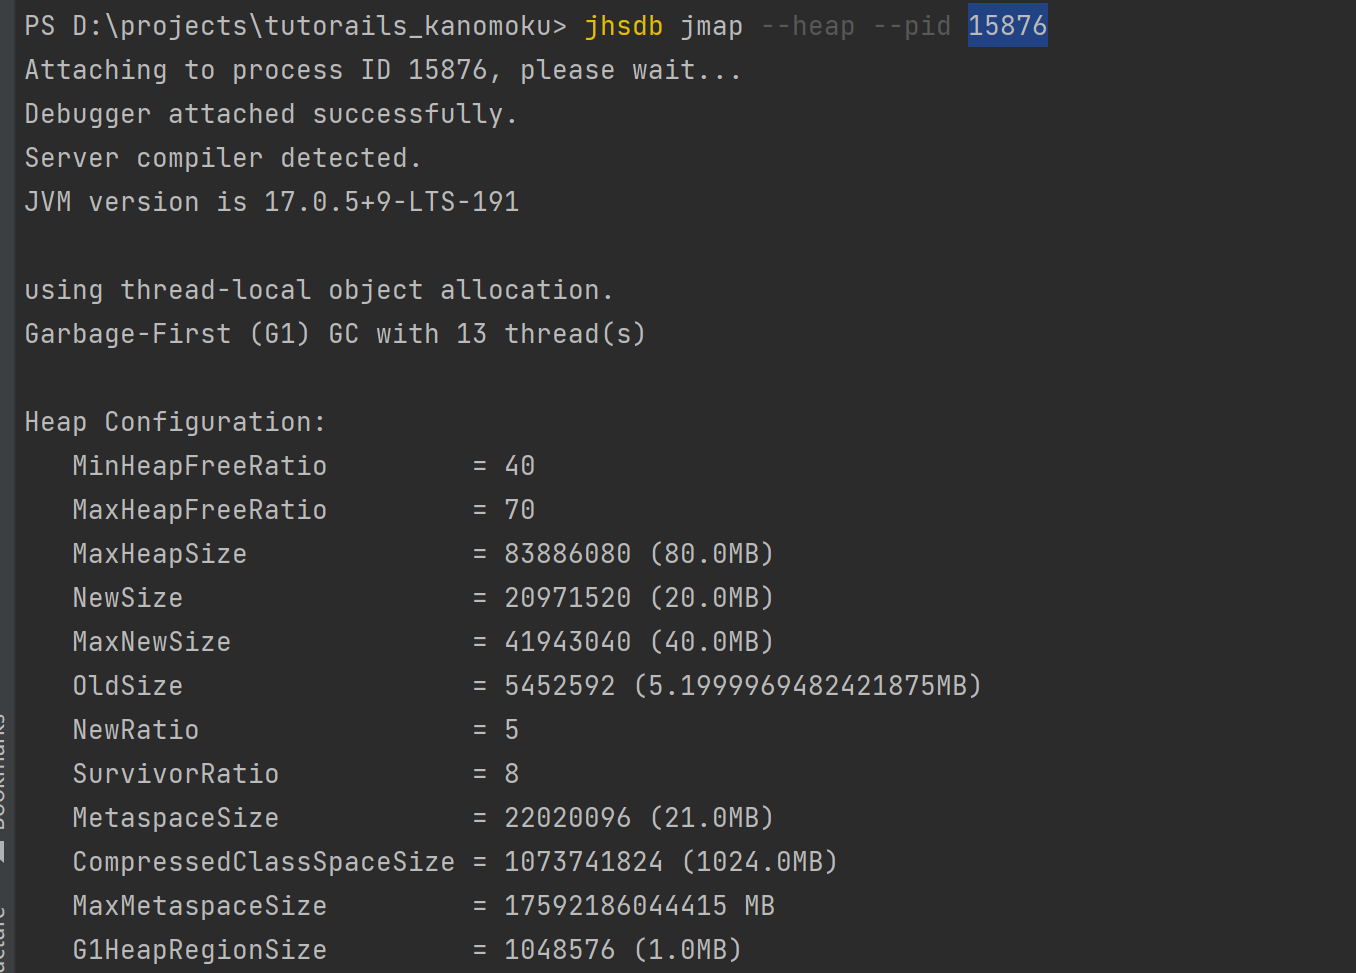Click the value 17592186044415 MB
1356x973 pixels.
coord(640,906)
